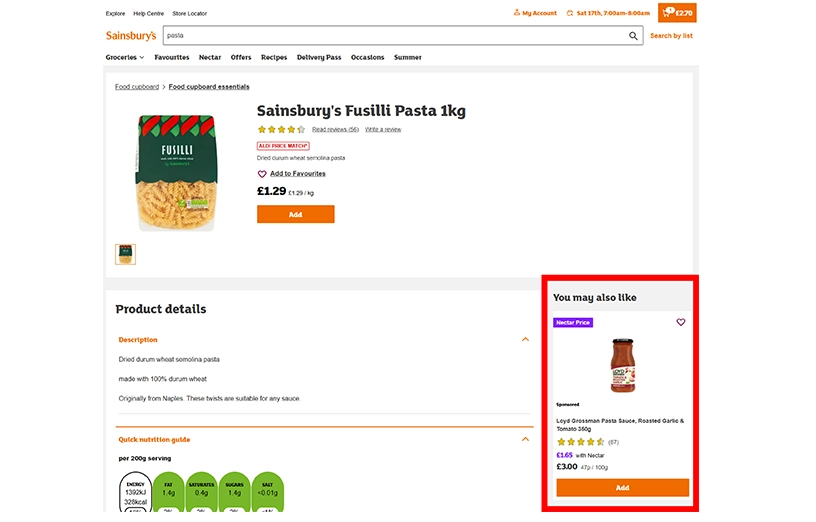Open the Groceries dropdown menu
This screenshot has width=816, height=522.
pyautogui.click(x=125, y=58)
